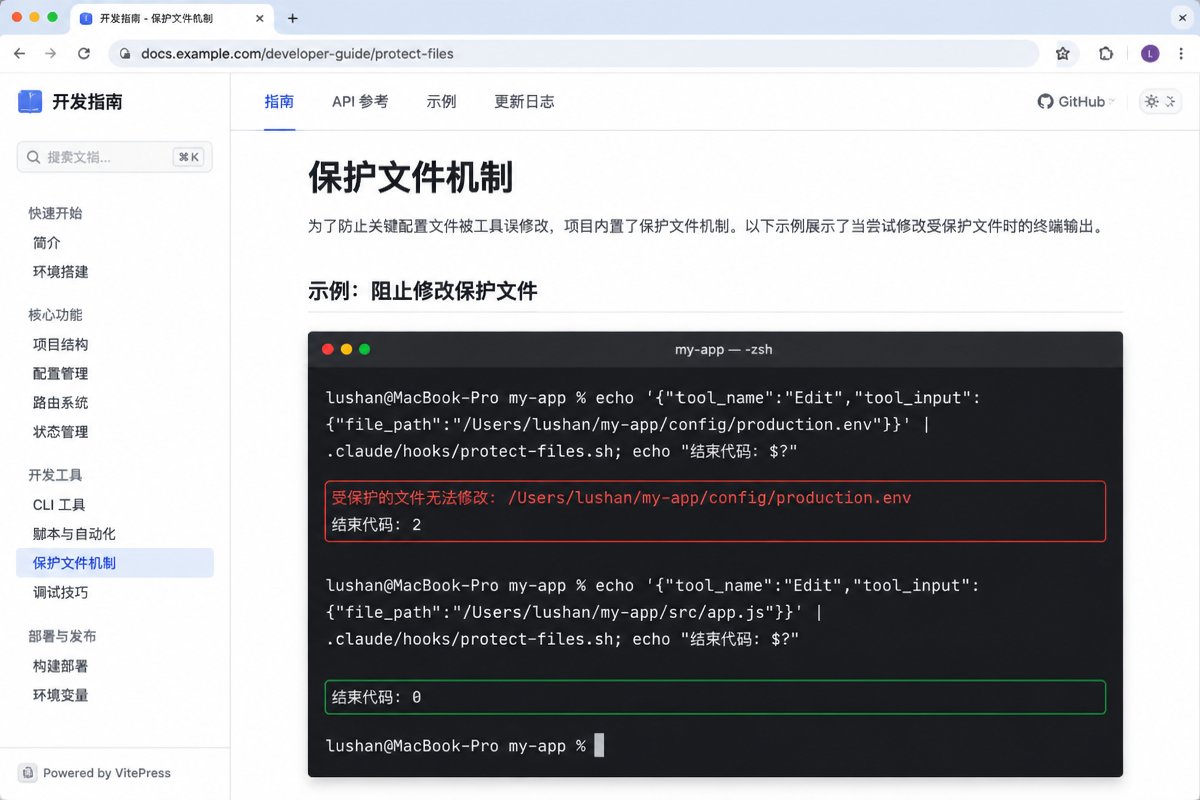This screenshot has height=800, width=1200.
Task: Open a new tab with the plus button
Action: 292,18
